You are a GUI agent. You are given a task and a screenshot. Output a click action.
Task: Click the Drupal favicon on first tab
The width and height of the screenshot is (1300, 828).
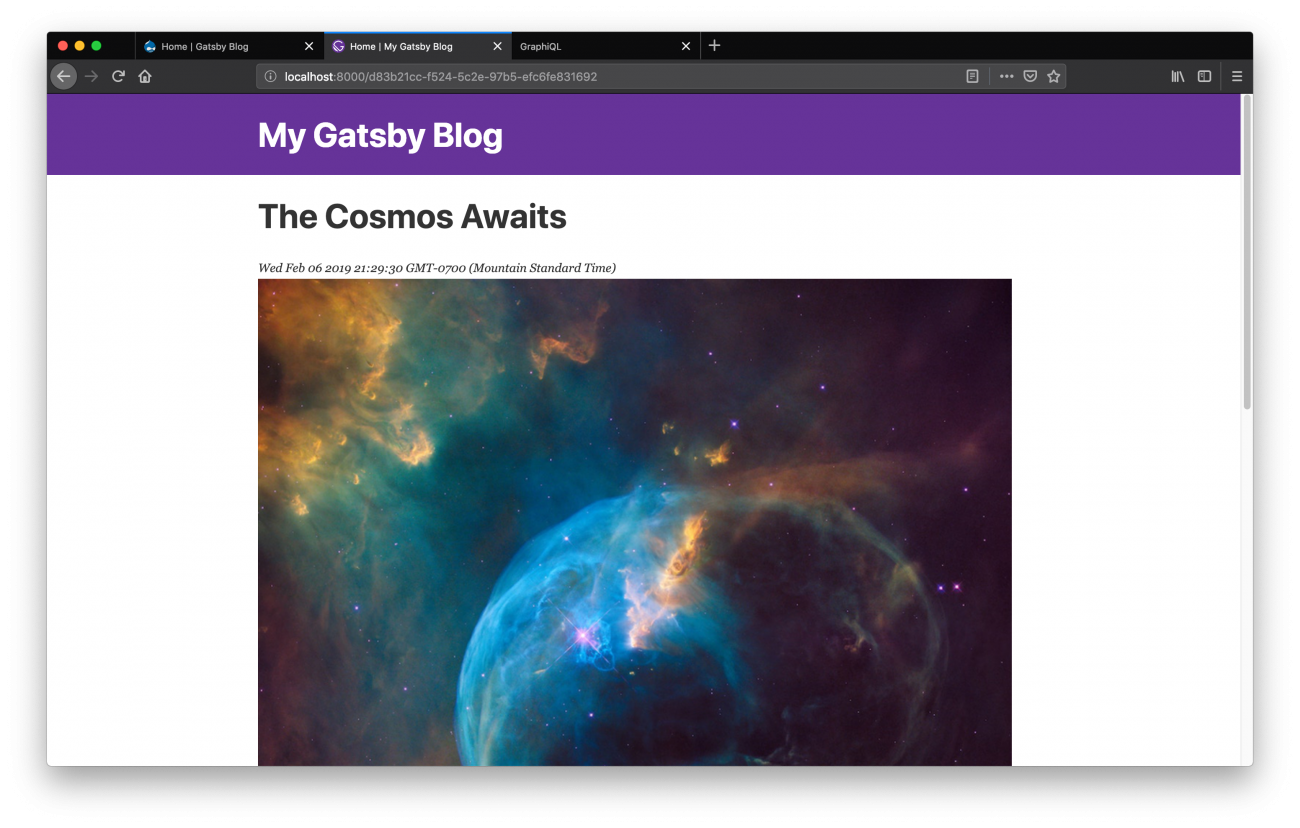150,46
